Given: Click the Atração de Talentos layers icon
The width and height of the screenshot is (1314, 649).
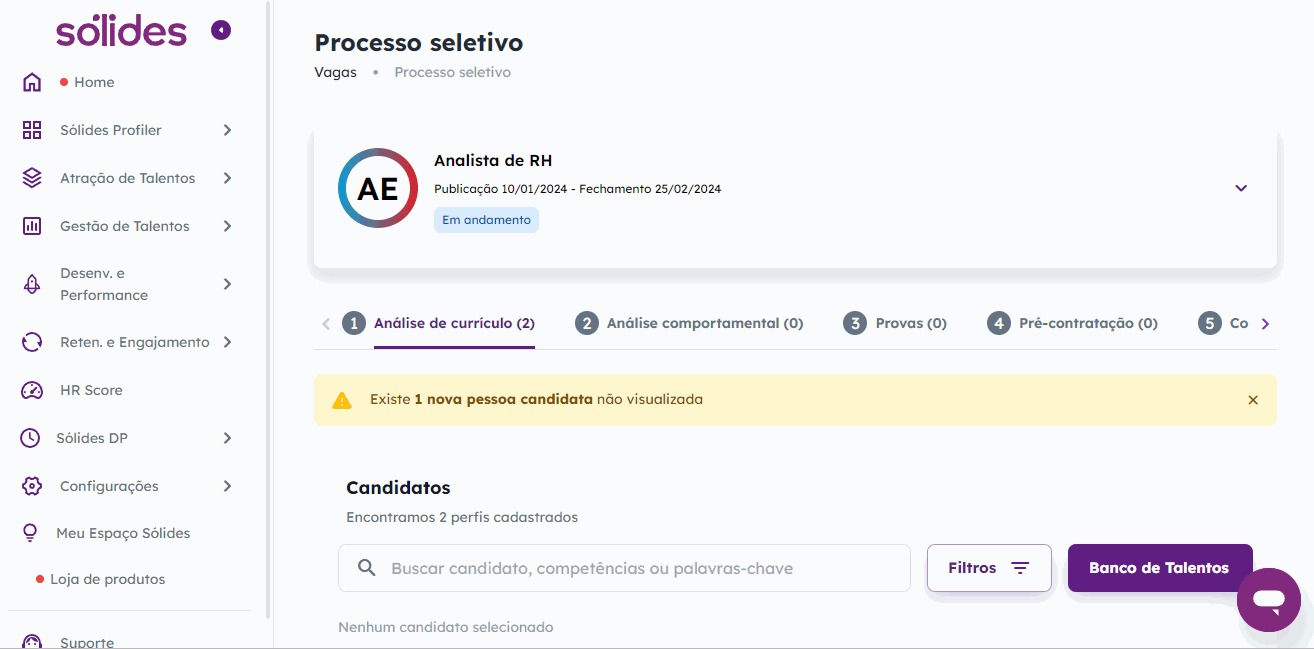Looking at the screenshot, I should 32,178.
